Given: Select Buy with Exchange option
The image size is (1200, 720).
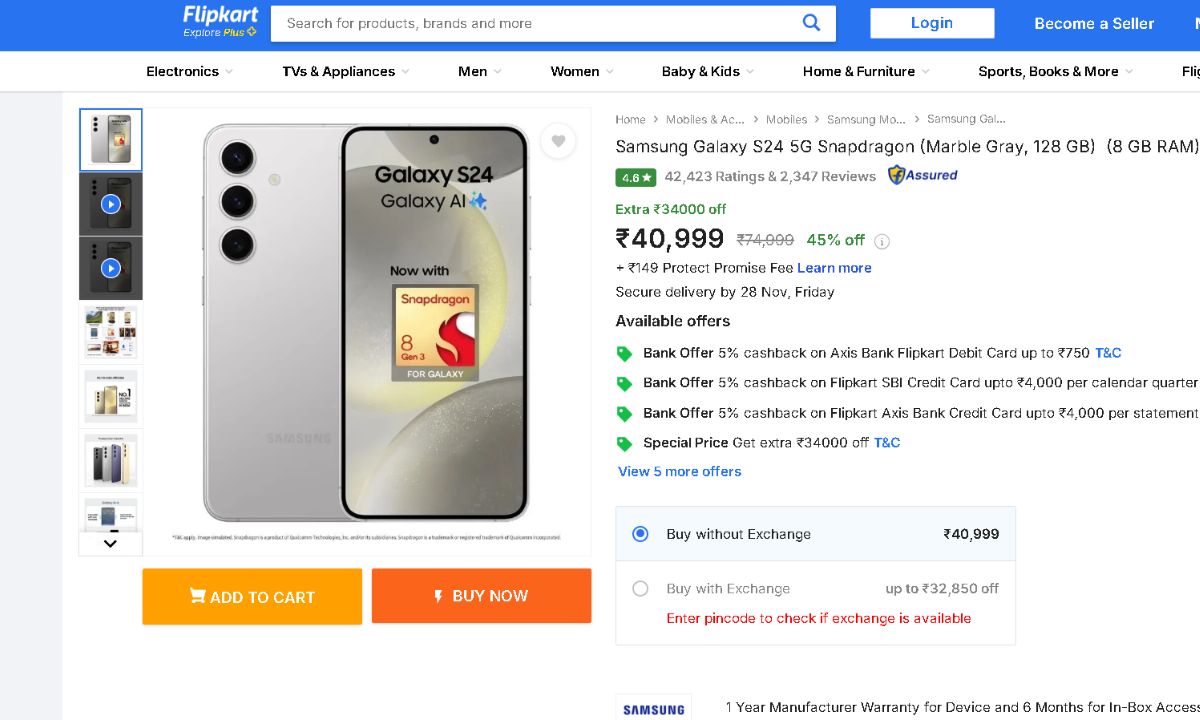Looking at the screenshot, I should [641, 589].
